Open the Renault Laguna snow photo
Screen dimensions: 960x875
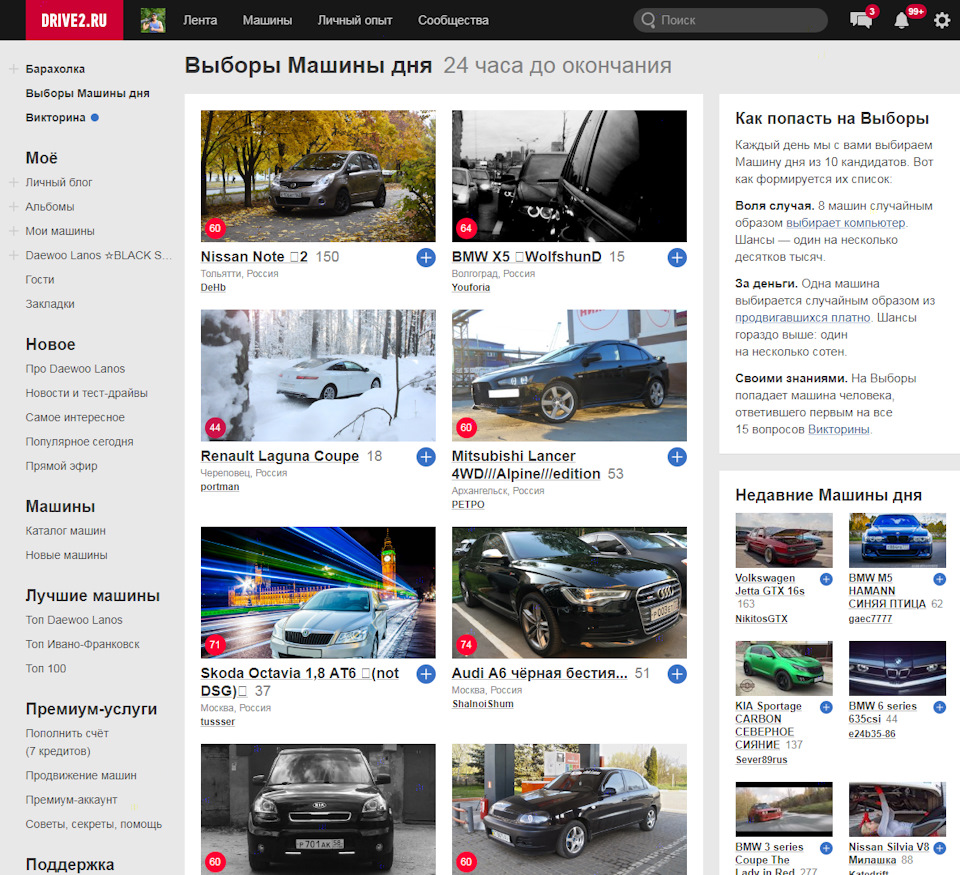[x=318, y=375]
